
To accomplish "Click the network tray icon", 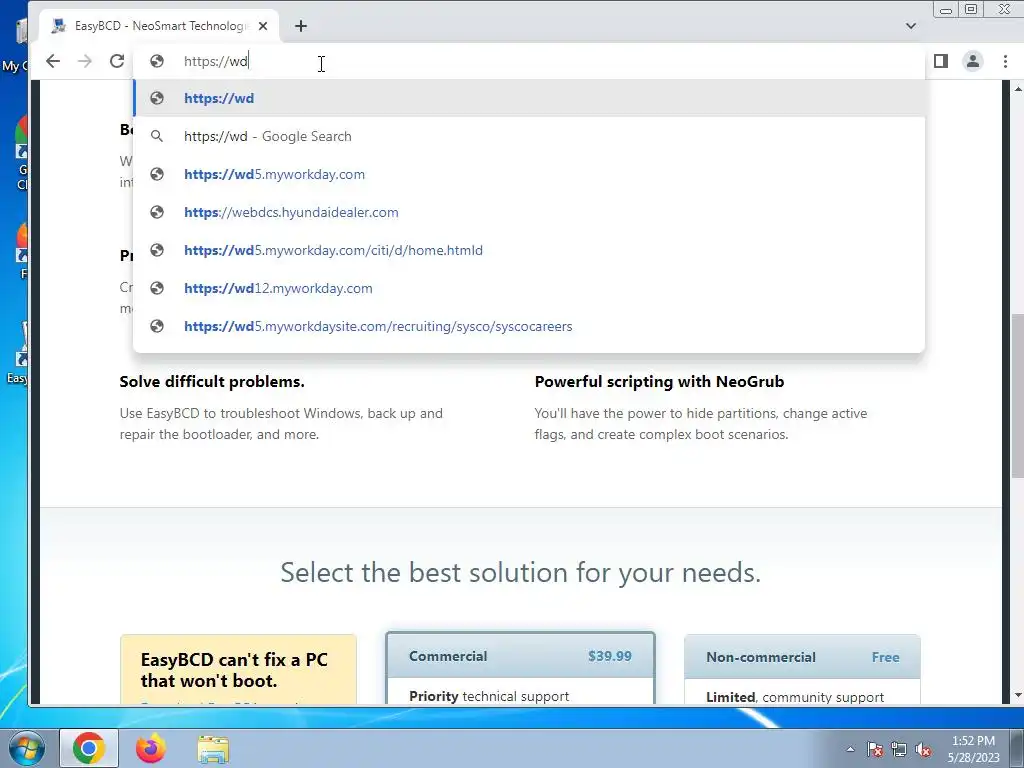I will 899,749.
